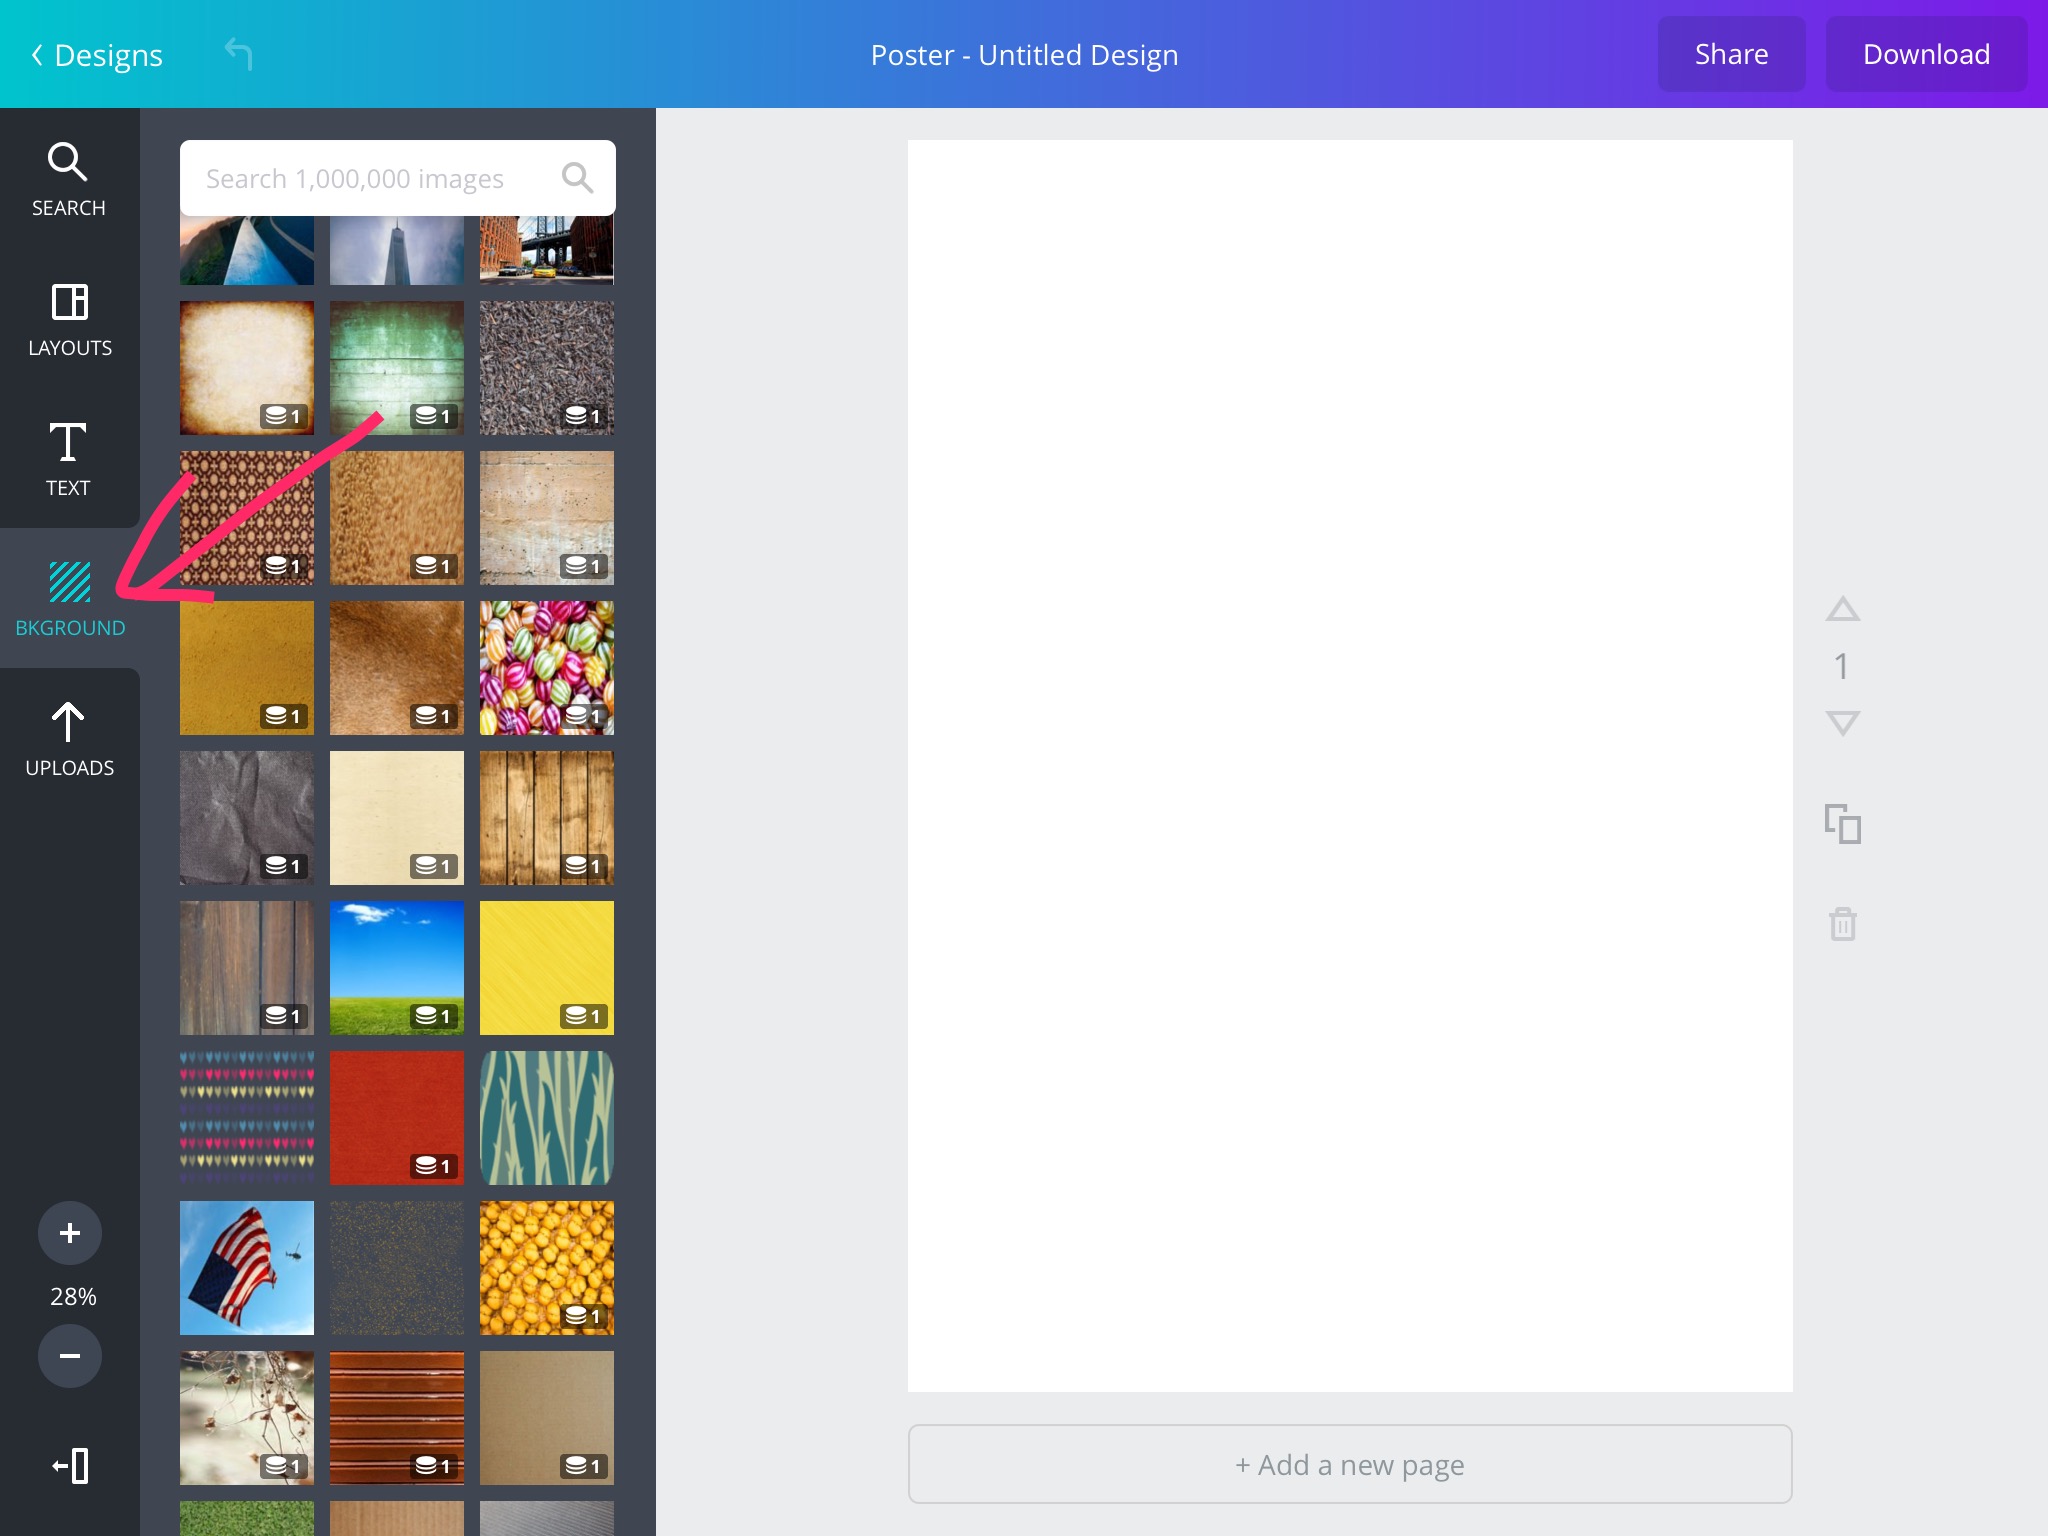
Task: Delete page with trash icon
Action: [x=1842, y=924]
